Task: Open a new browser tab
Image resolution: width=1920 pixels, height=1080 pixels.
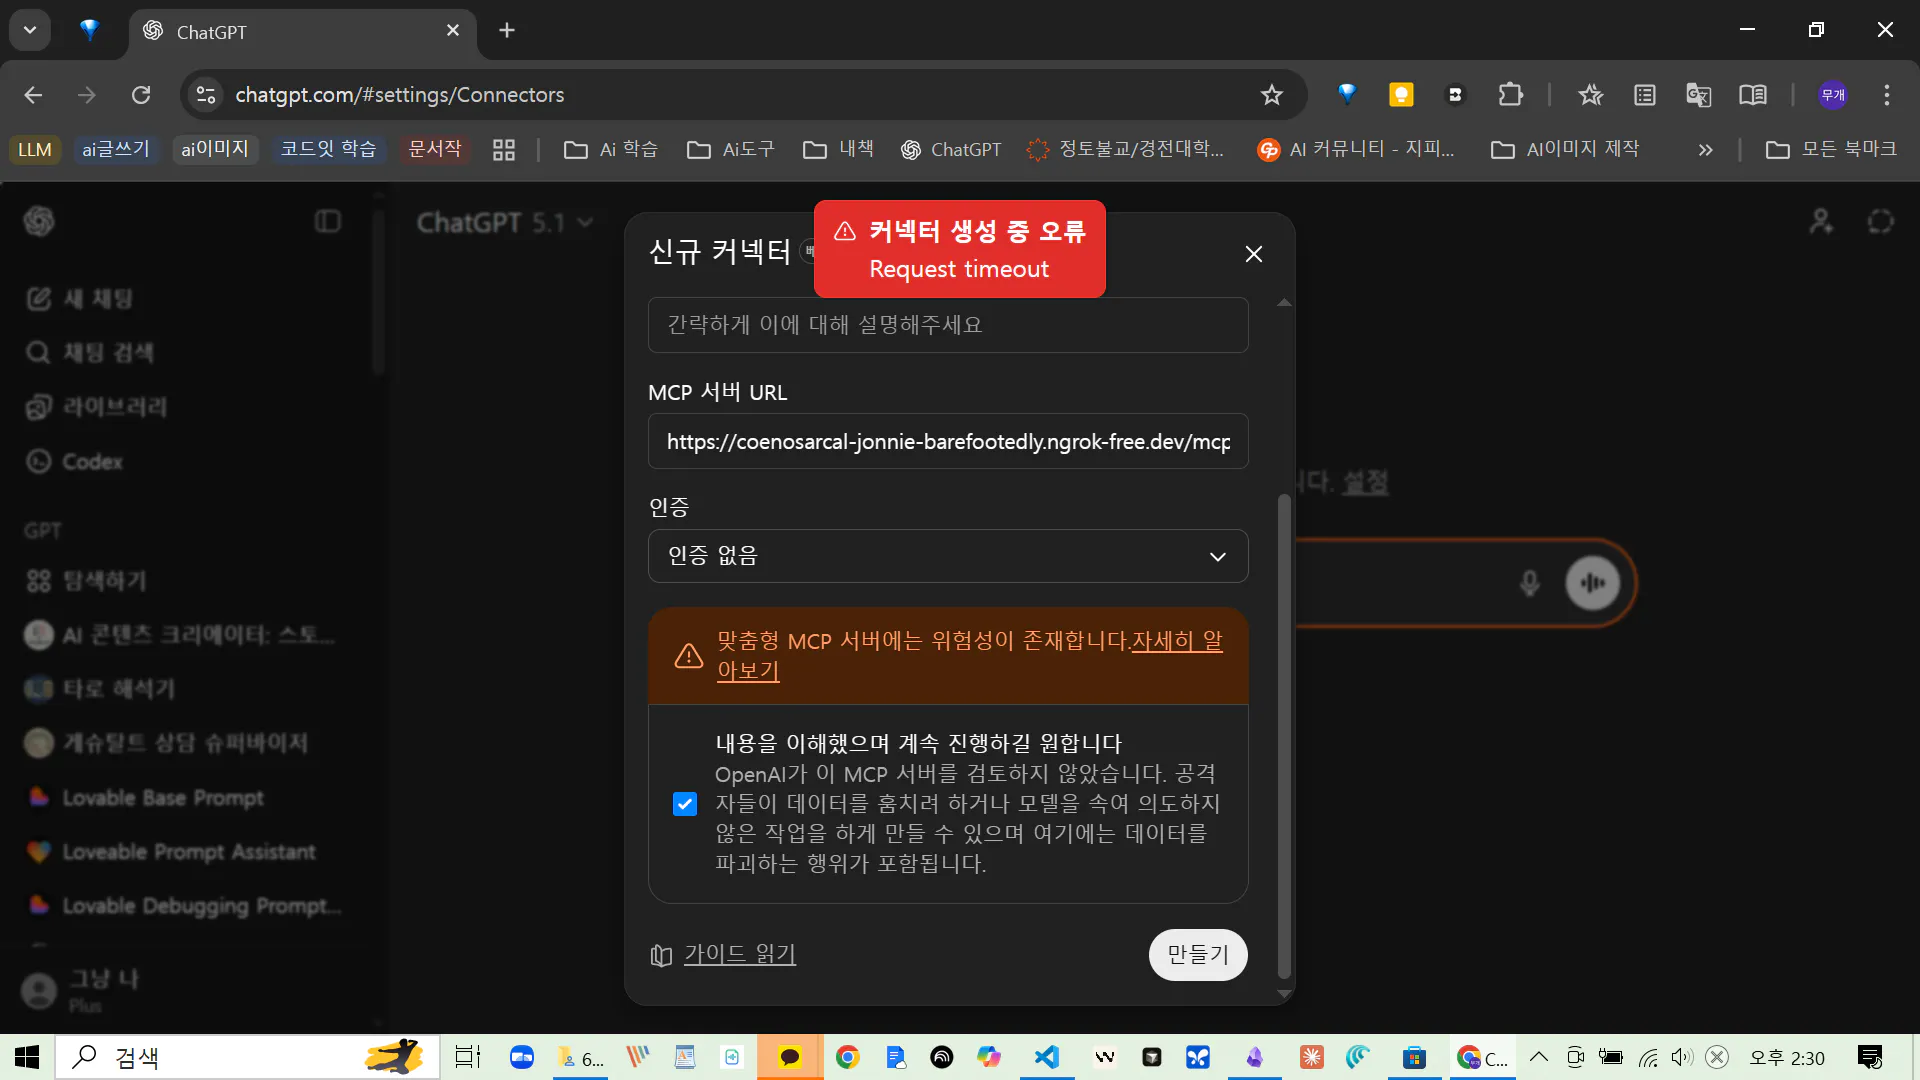Action: pos(507,30)
